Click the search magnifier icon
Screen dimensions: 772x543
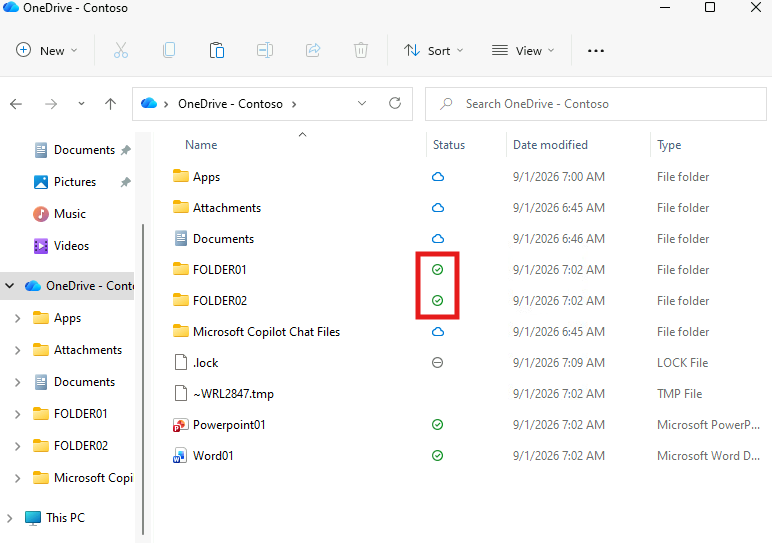point(446,104)
